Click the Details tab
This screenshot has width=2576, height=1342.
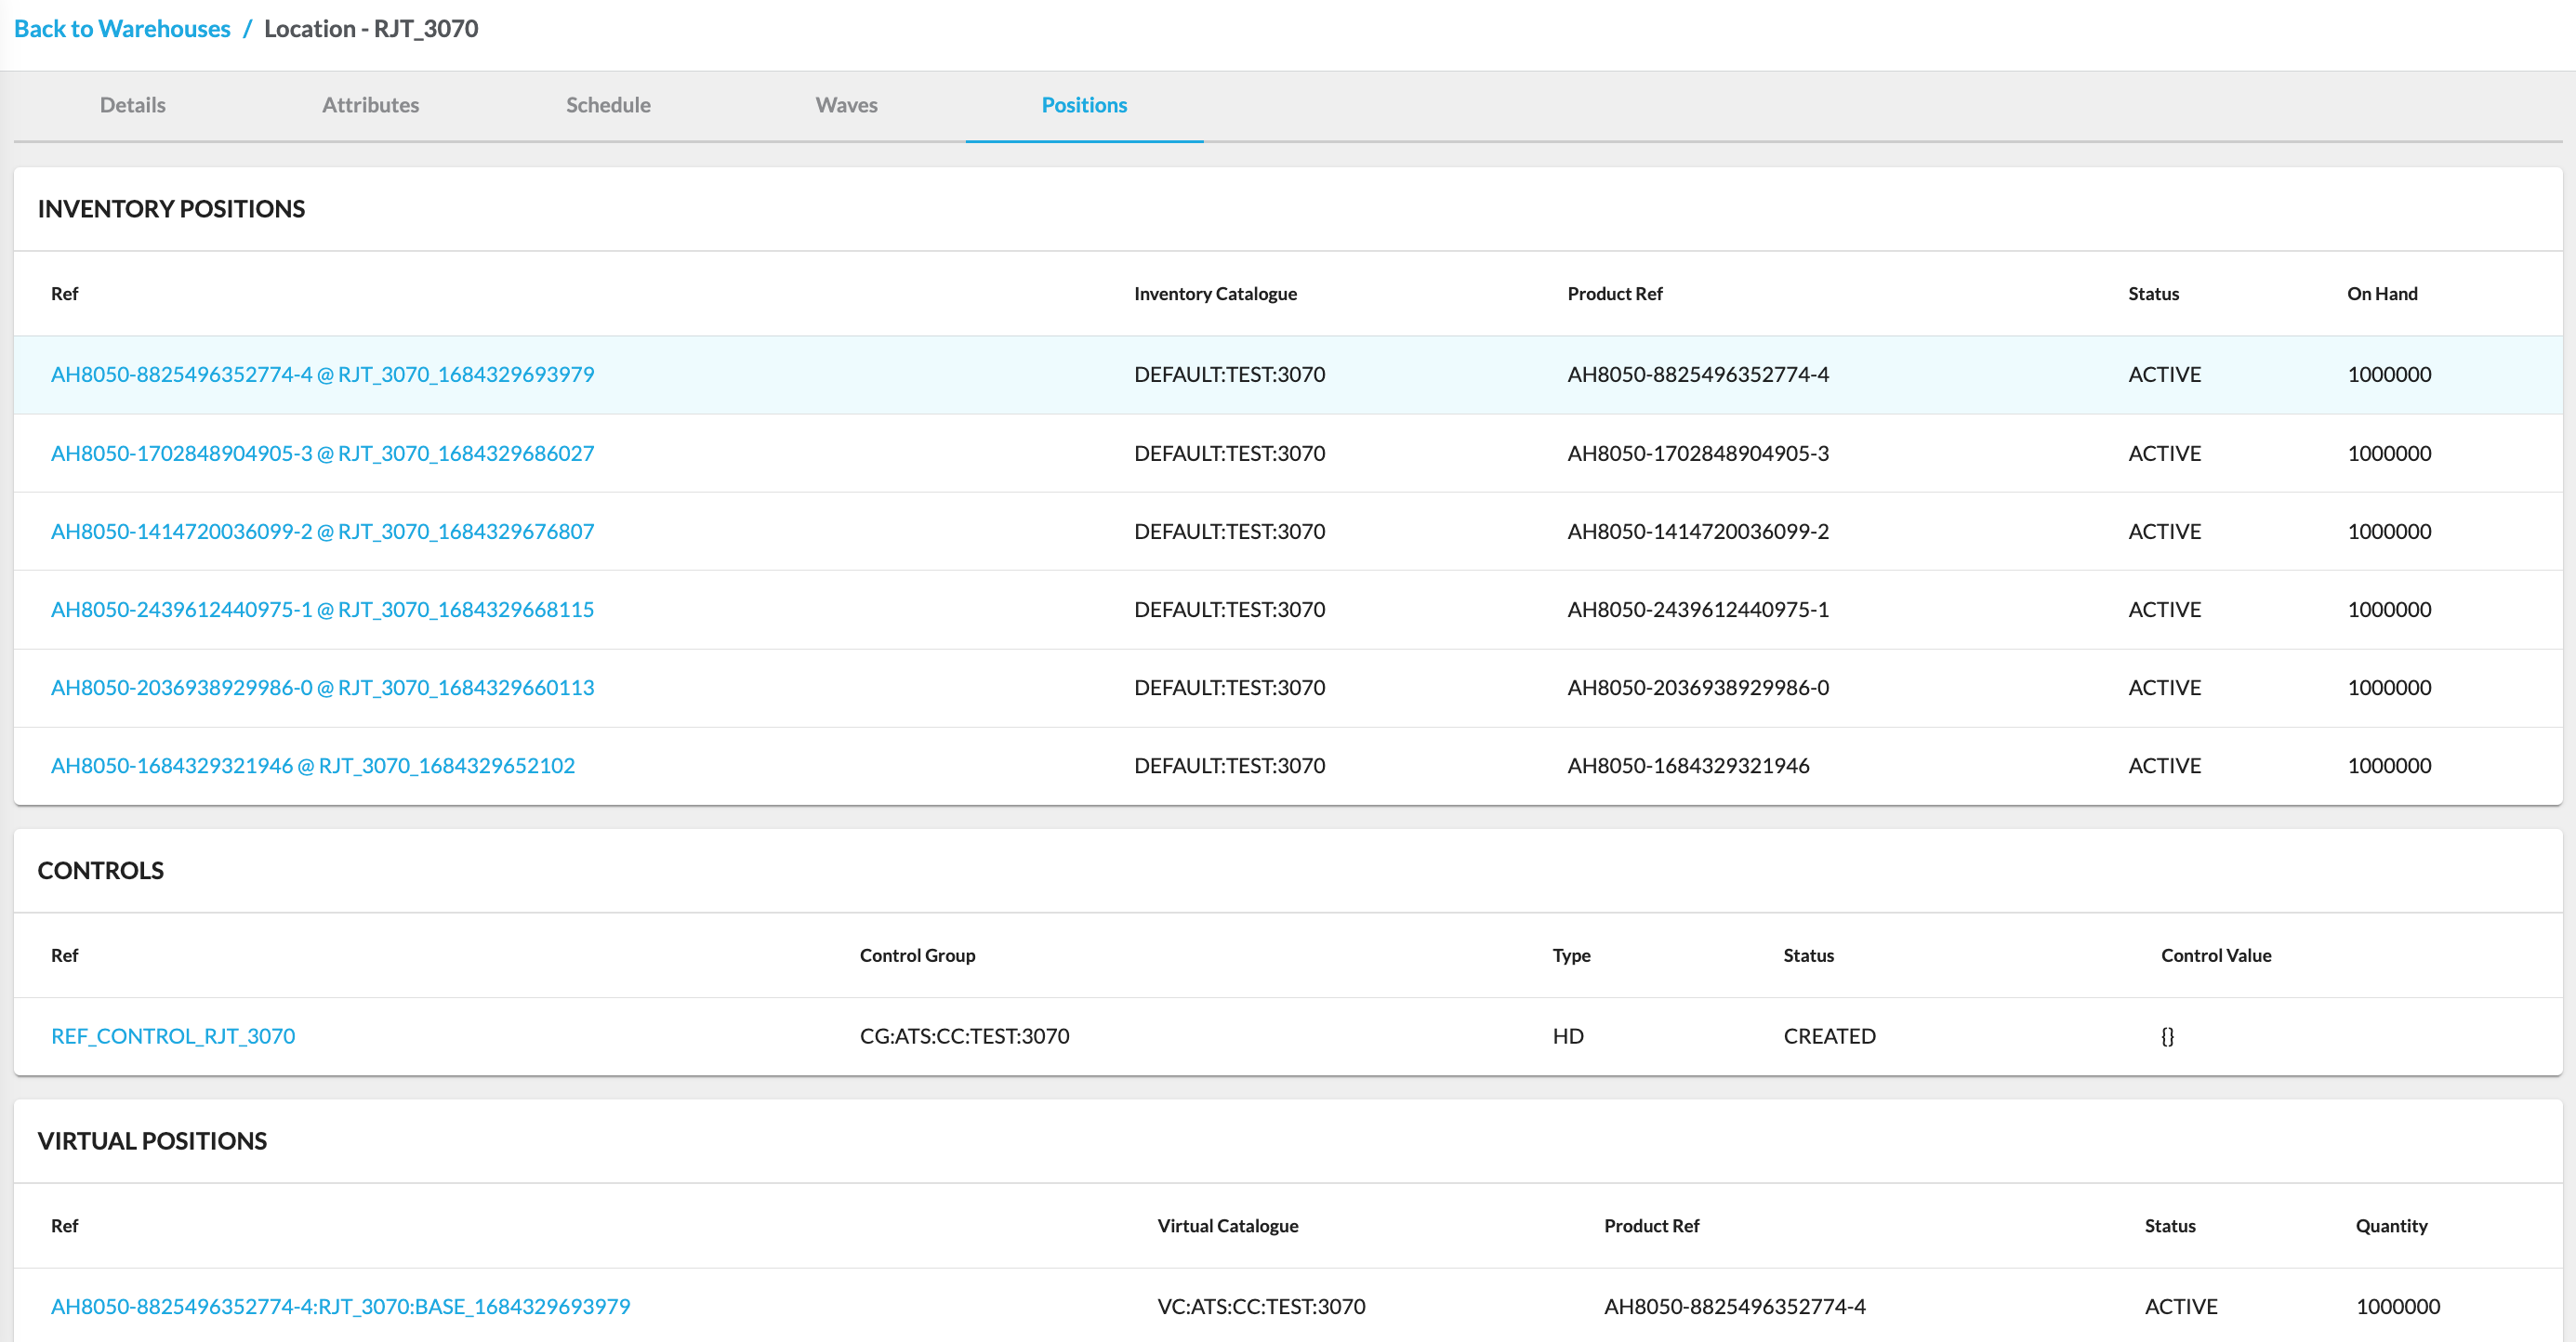tap(133, 104)
